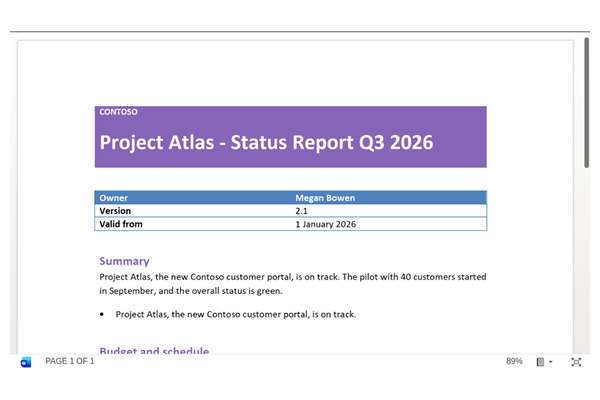Click the full screen icon
600x400 pixels.
pyautogui.click(x=576, y=362)
